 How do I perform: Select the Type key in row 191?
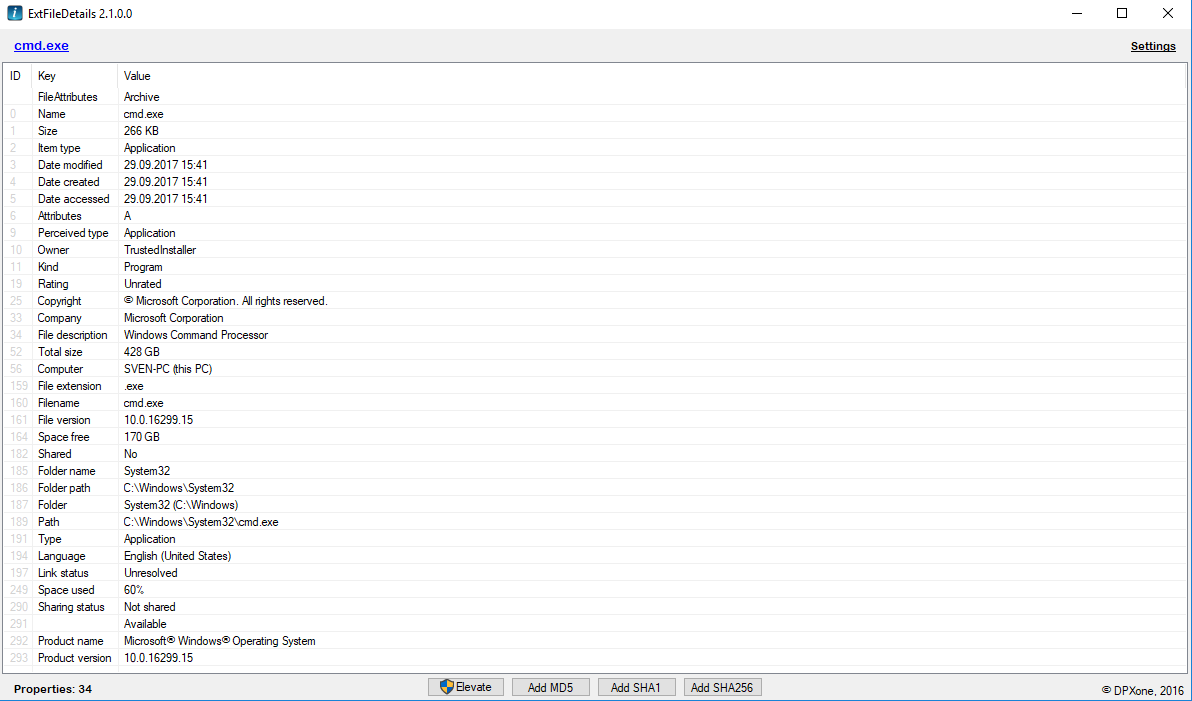coord(49,539)
